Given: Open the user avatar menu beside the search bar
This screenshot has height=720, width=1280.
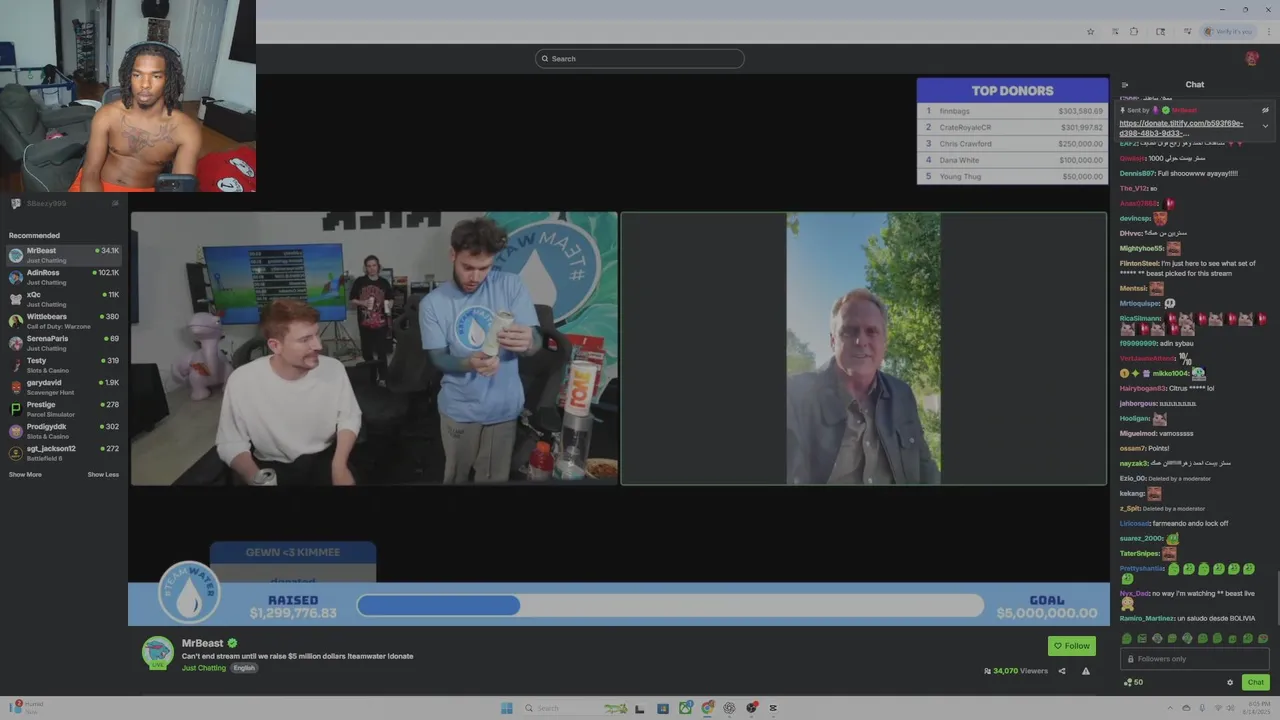Looking at the screenshot, I should click(x=1251, y=59).
